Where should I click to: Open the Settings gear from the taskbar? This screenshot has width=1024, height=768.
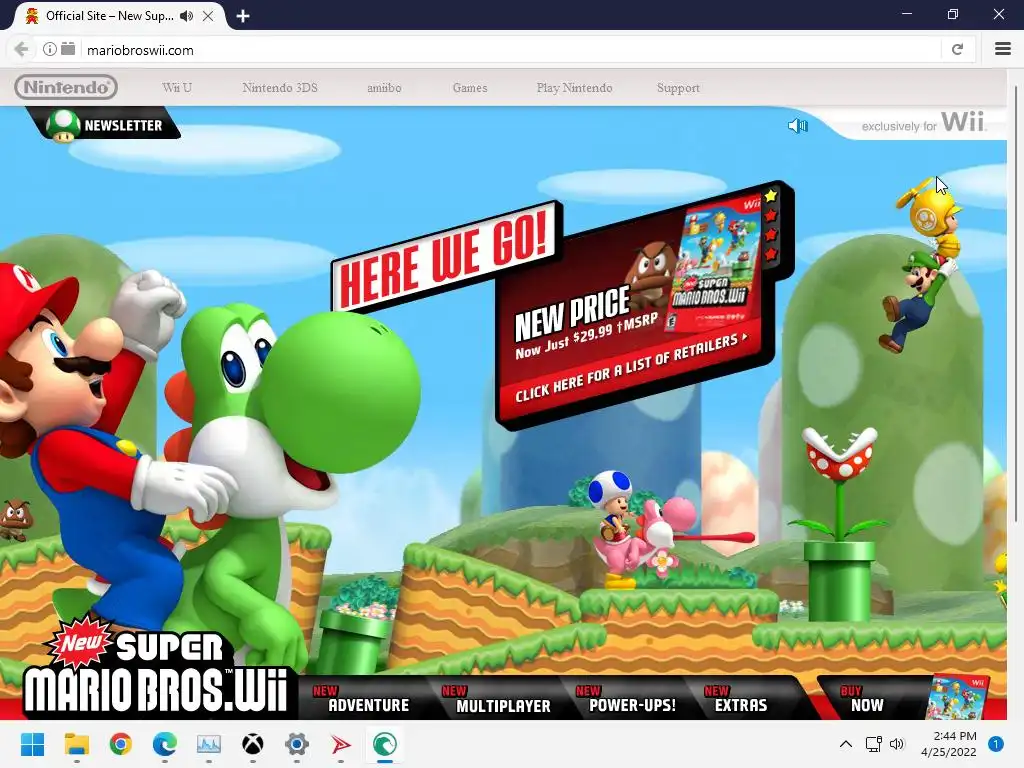pyautogui.click(x=296, y=744)
